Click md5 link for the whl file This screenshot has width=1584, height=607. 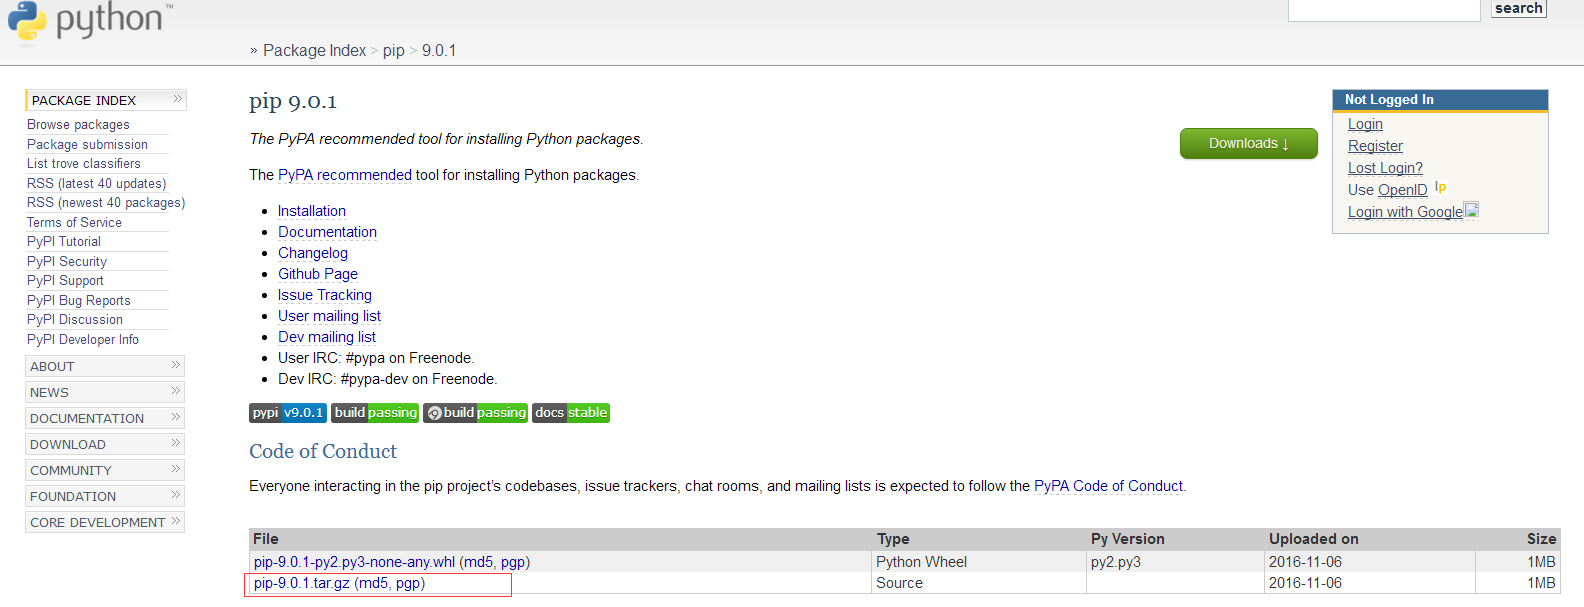pos(479,562)
